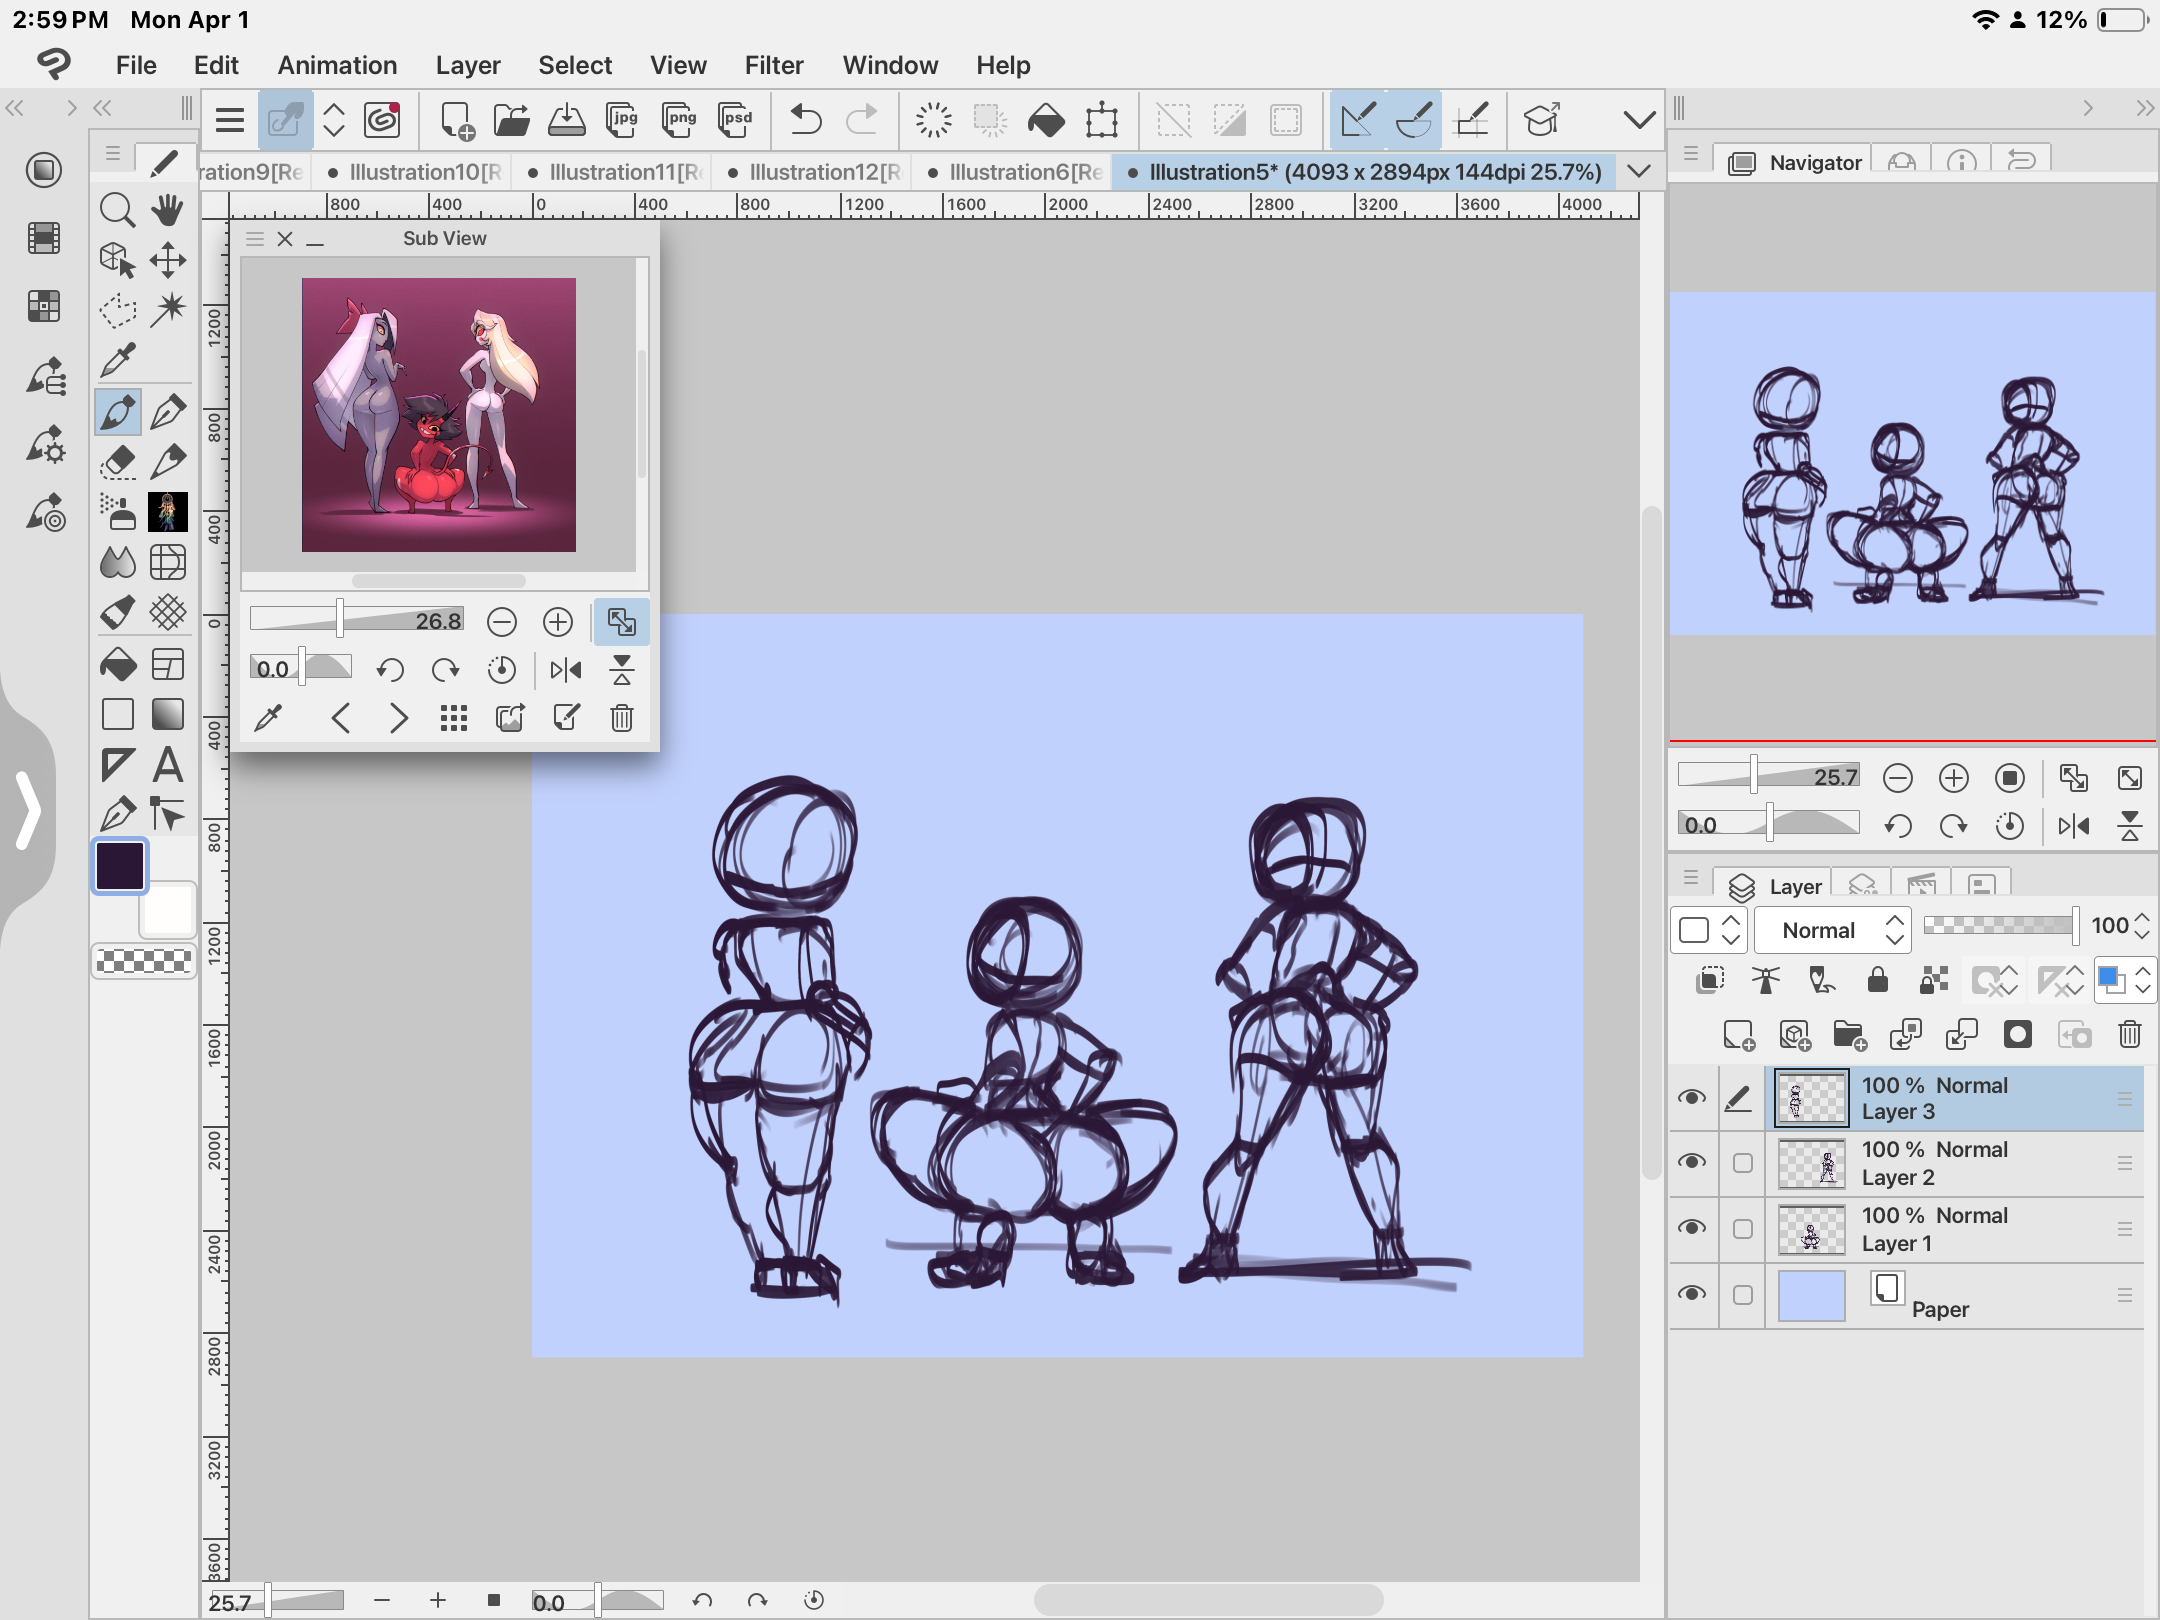2160x1620 pixels.
Task: Check the box beside Layer 1
Action: [x=1743, y=1229]
